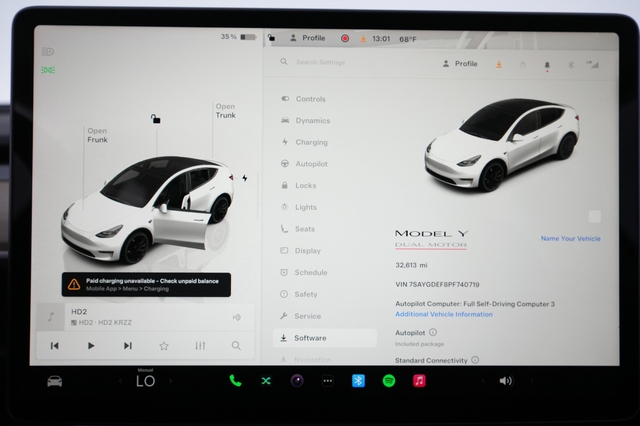Tap the 32,613 mi odometer reading

tap(411, 265)
